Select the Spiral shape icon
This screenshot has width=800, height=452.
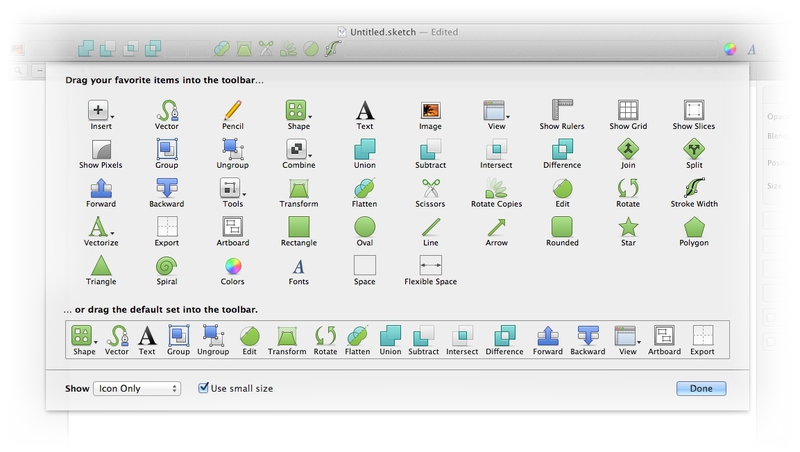[167, 266]
